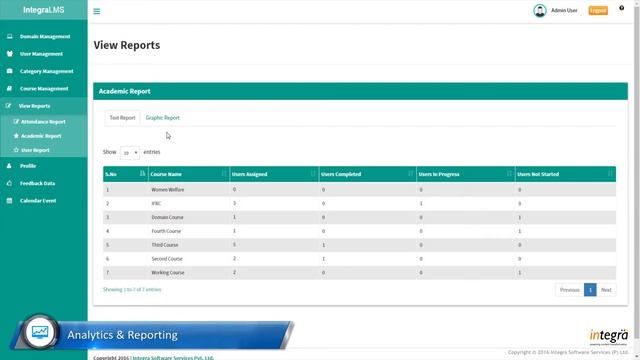Click the Course Management book icon
Viewport: 640px width, 360px height.
9,88
